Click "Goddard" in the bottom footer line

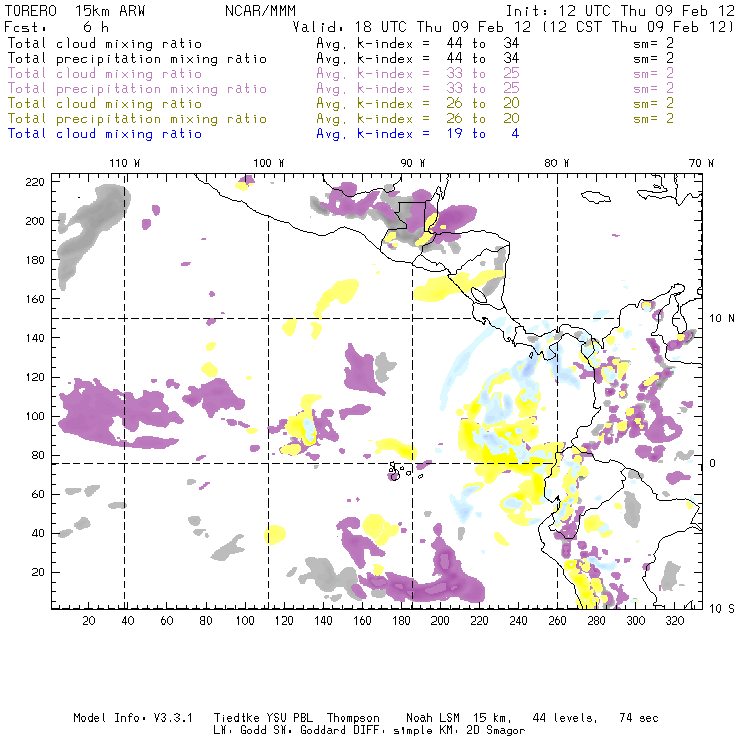[323, 731]
